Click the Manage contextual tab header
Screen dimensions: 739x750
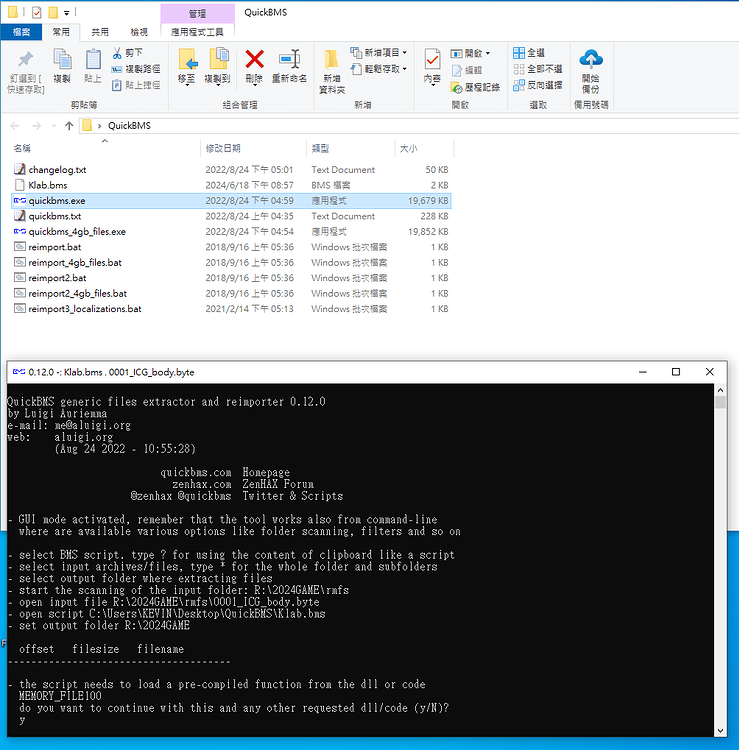click(198, 13)
